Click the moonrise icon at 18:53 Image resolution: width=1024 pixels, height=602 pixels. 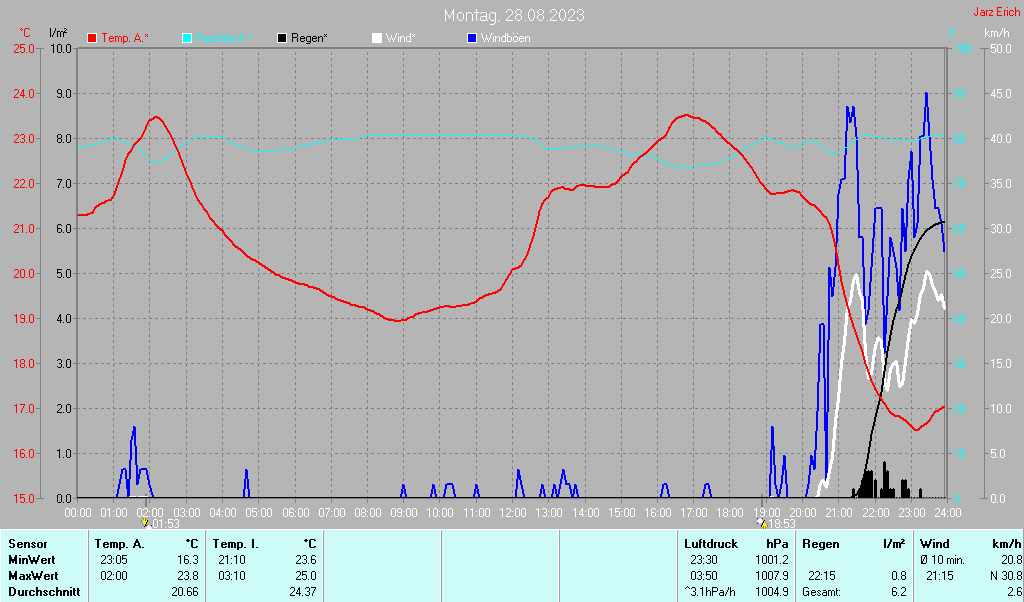(761, 522)
